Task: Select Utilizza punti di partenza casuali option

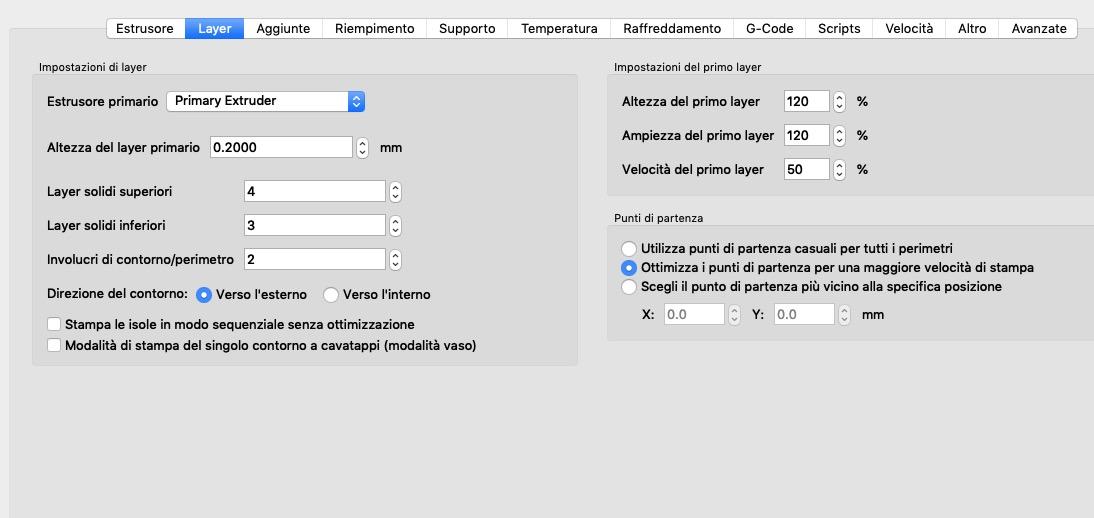Action: [628, 248]
